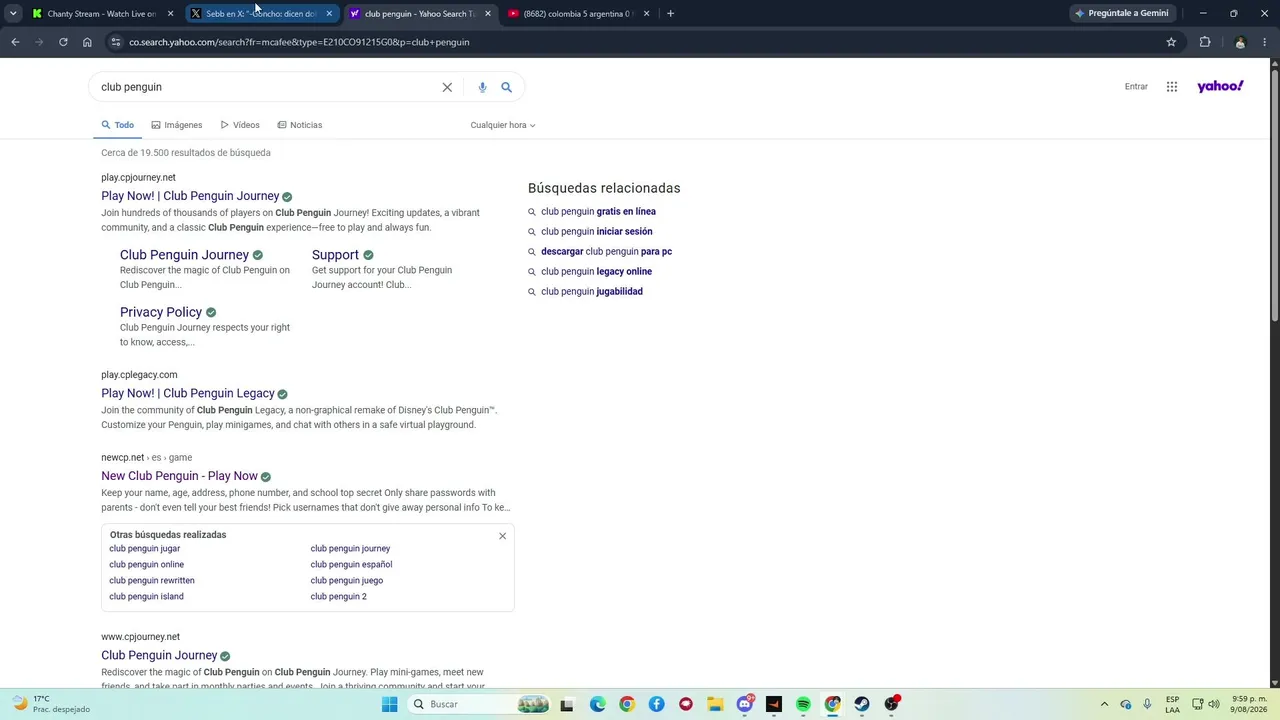Click the browser back arrow
Viewport: 1280px width, 720px height.
point(15,42)
